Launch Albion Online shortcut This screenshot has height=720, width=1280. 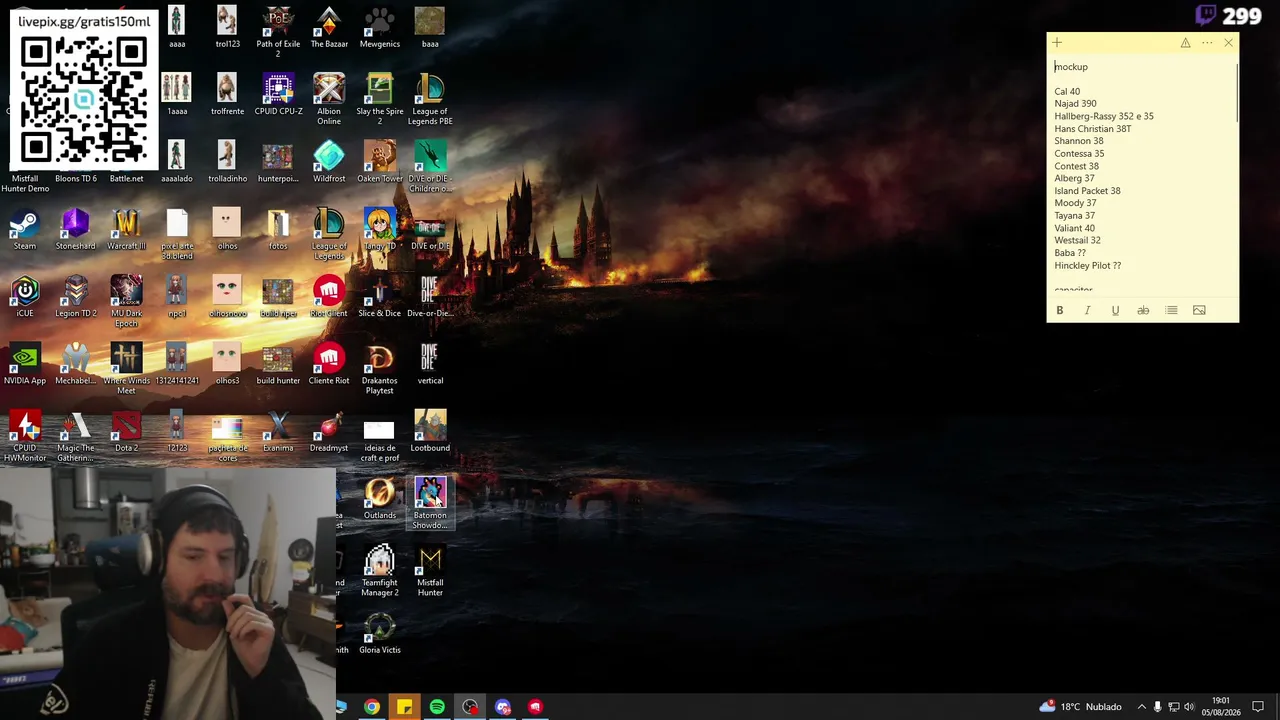click(x=329, y=99)
